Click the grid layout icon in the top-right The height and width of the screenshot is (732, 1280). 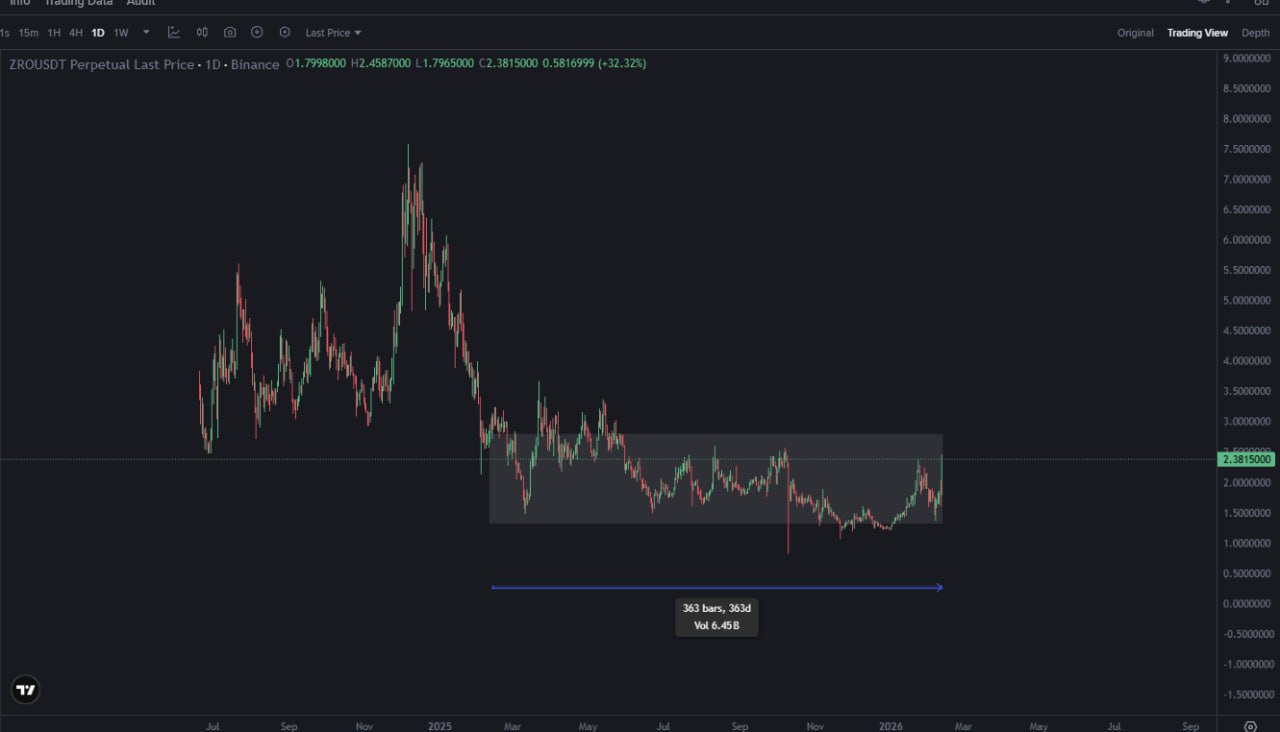tap(1261, 3)
